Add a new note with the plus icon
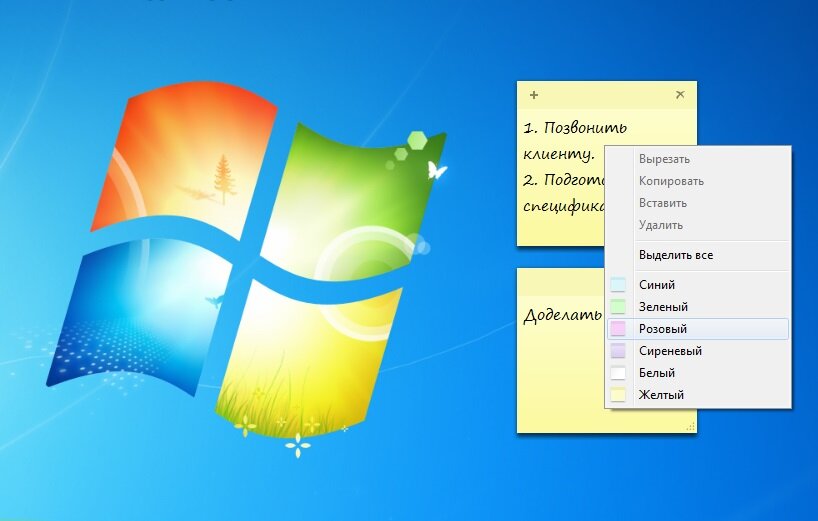Screen dimensions: 818x521 534,95
